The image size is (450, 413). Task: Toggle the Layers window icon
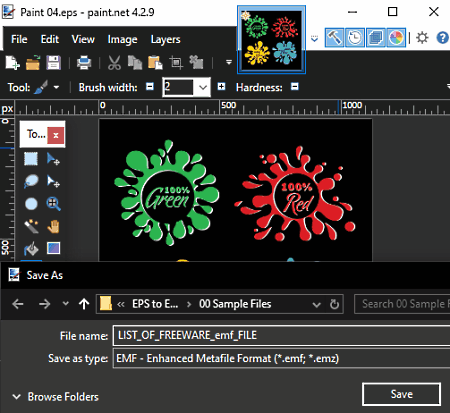375,37
